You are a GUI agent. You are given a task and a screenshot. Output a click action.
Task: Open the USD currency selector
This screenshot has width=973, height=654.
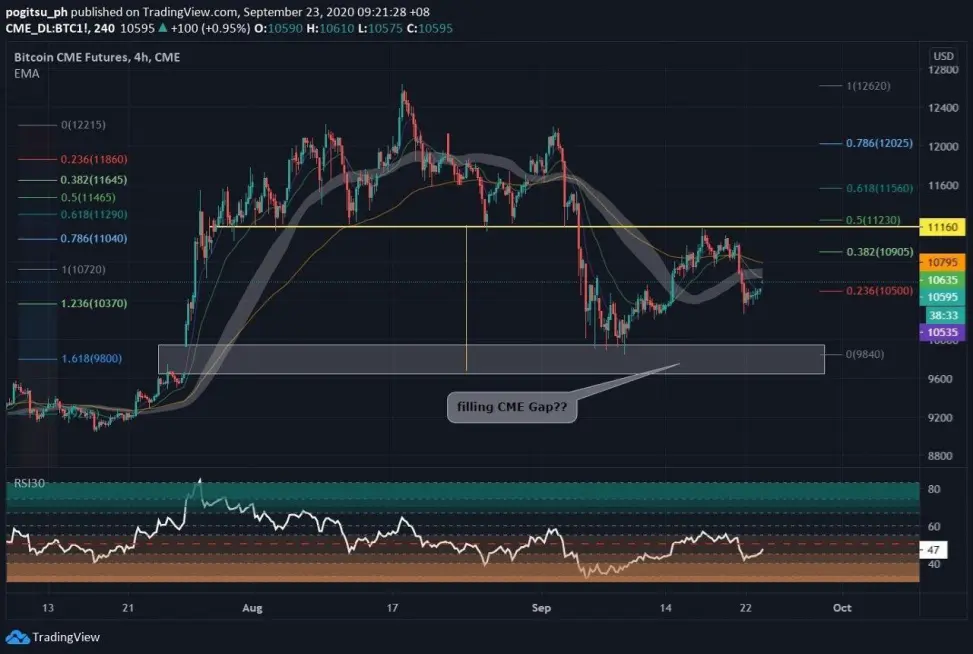coord(943,56)
